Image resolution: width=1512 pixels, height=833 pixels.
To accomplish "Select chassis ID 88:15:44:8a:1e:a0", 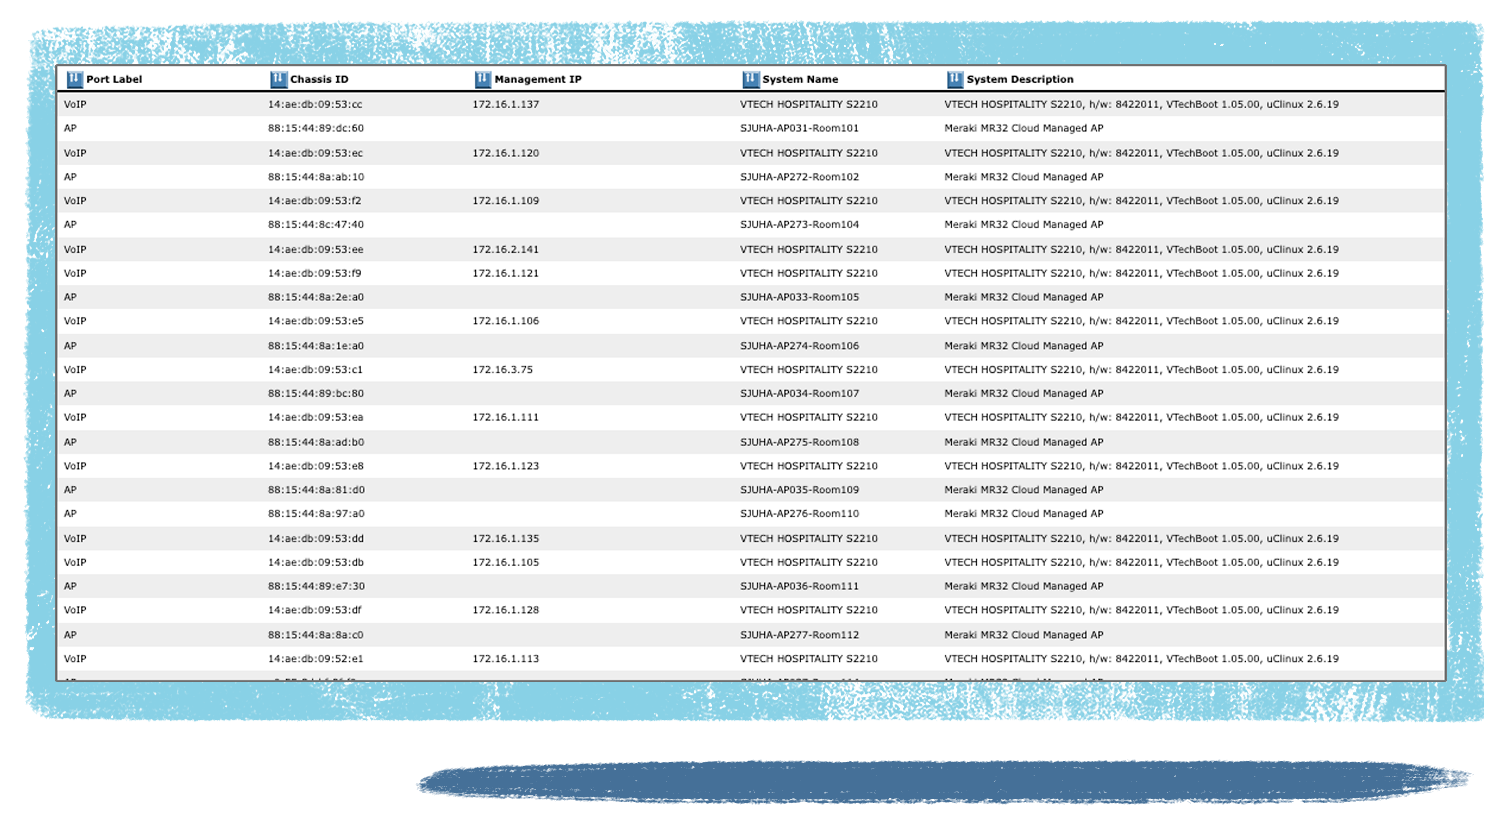I will pos(315,346).
